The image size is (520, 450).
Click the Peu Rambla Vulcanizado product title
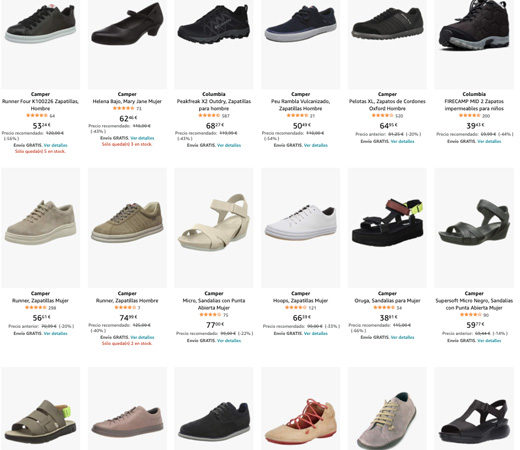[x=300, y=105]
